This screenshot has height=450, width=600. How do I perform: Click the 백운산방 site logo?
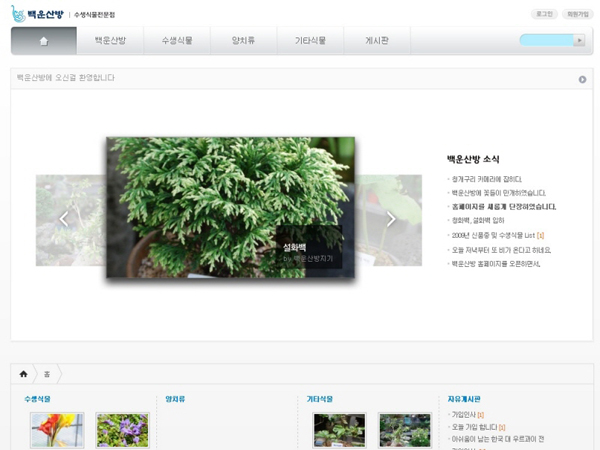pos(37,13)
